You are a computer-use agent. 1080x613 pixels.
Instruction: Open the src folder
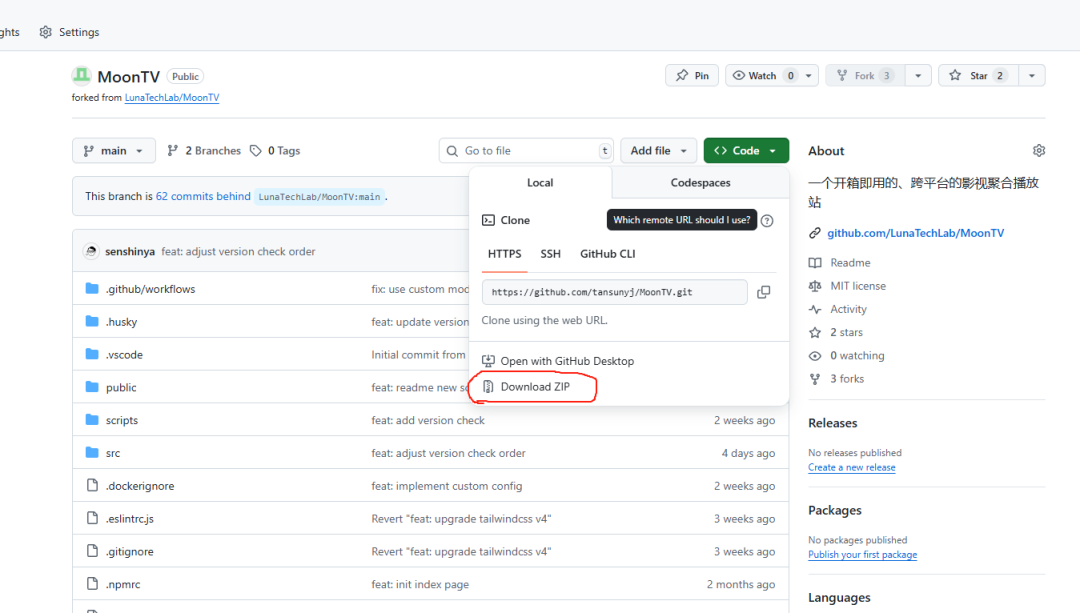[x=113, y=453]
